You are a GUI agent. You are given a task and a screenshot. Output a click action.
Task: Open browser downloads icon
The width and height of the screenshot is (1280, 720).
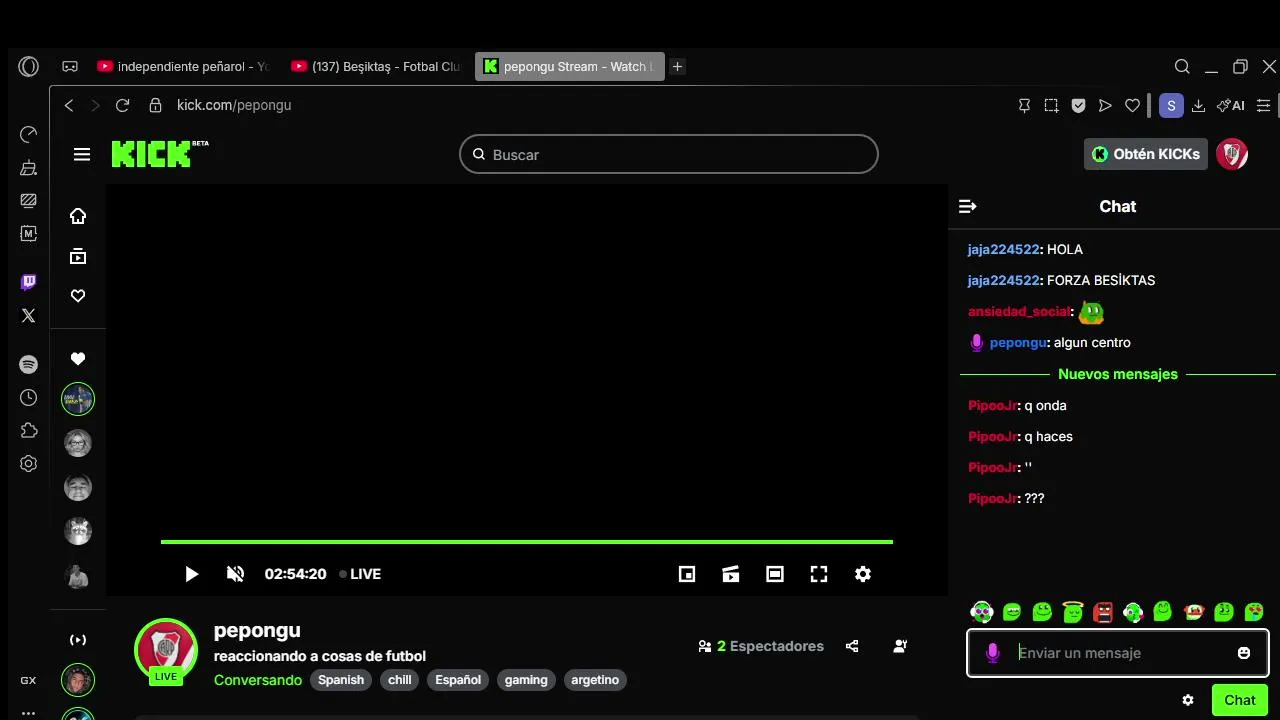[1198, 105]
